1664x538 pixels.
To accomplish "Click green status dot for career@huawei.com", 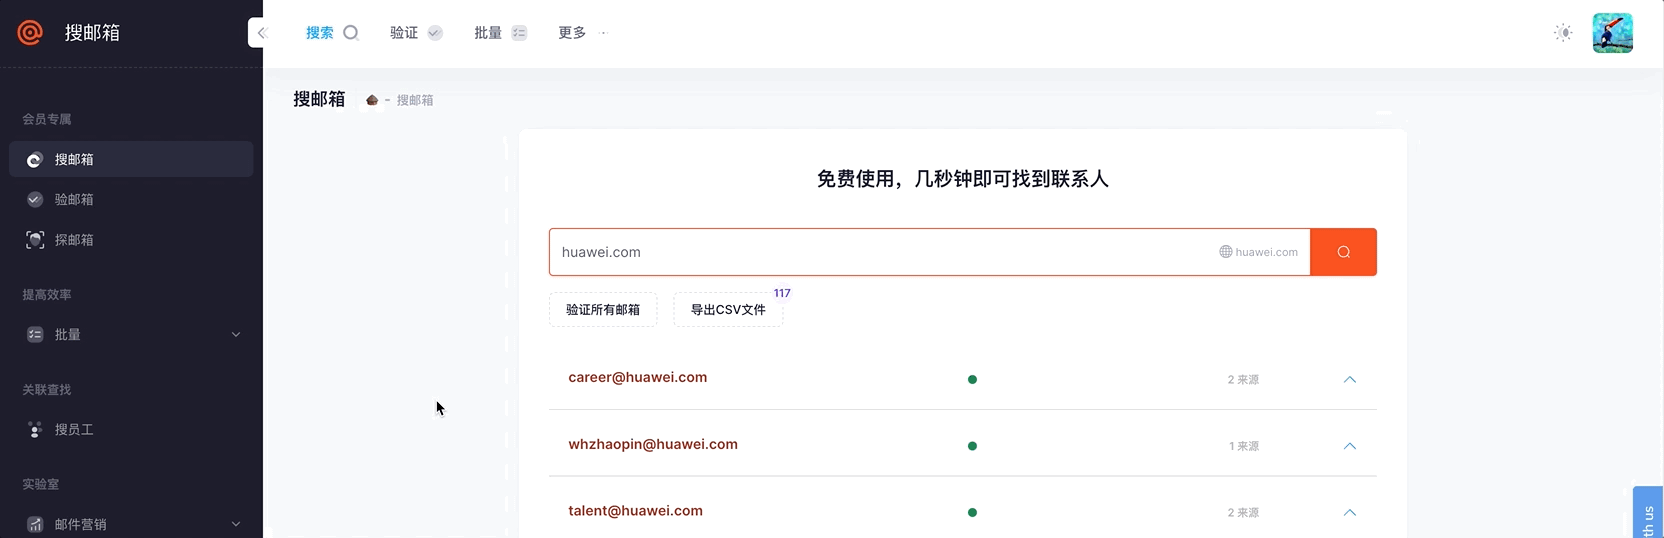I will 972,379.
